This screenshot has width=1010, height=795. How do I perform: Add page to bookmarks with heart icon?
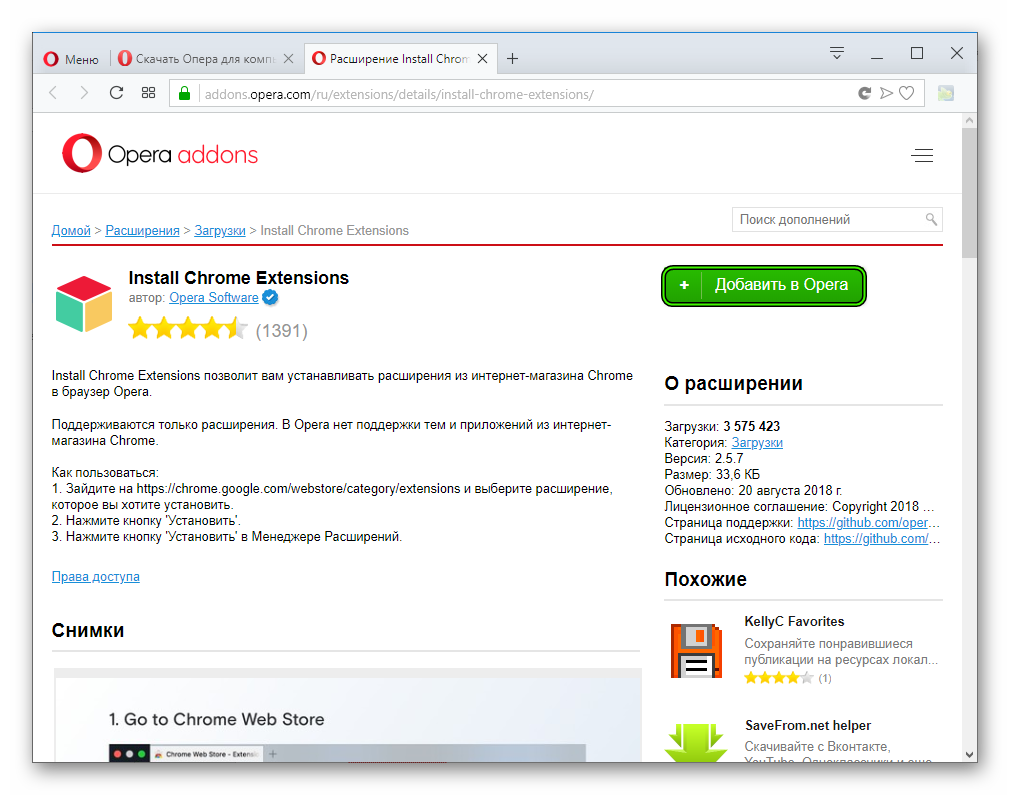click(x=906, y=93)
